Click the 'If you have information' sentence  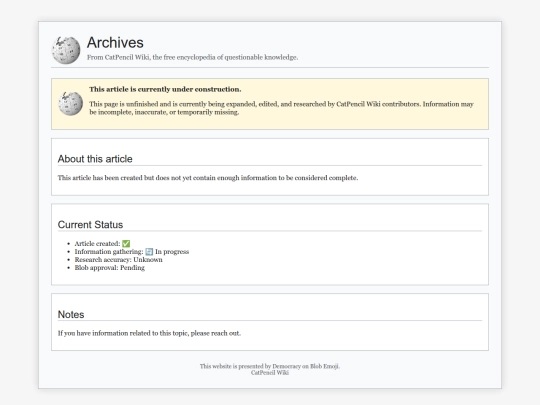(x=149, y=333)
